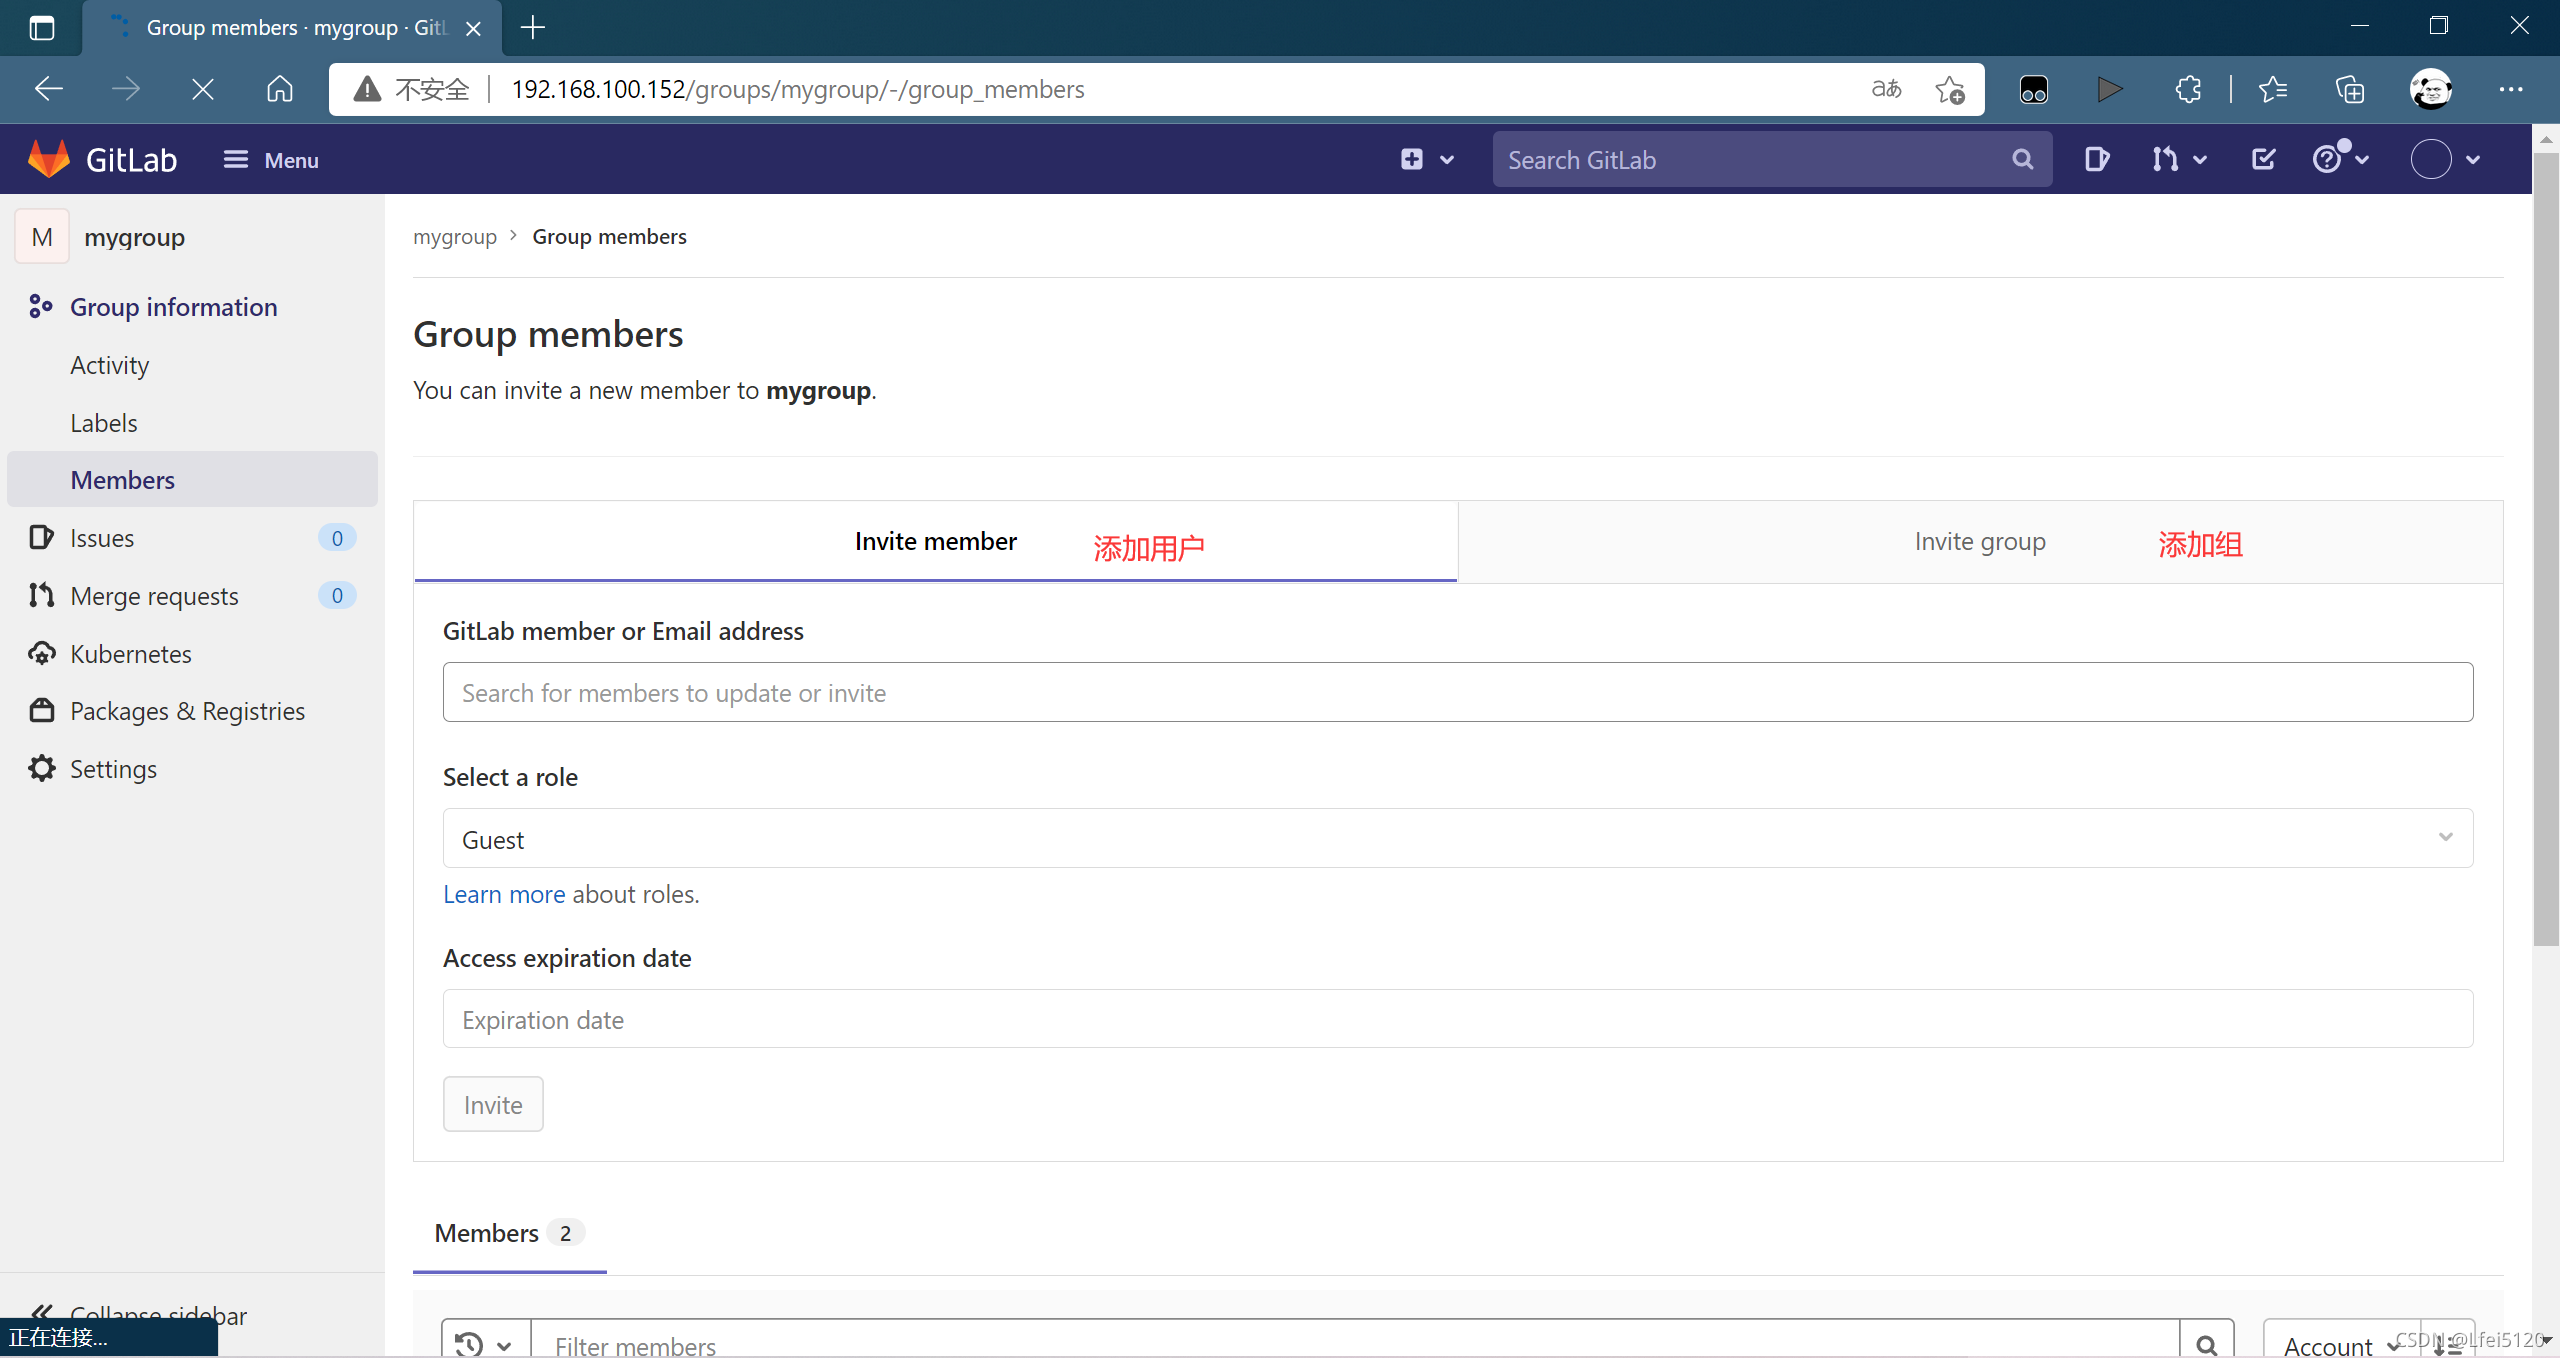The image size is (2560, 1358).
Task: Expand the merge requests navbar dropdown
Action: (x=2179, y=159)
